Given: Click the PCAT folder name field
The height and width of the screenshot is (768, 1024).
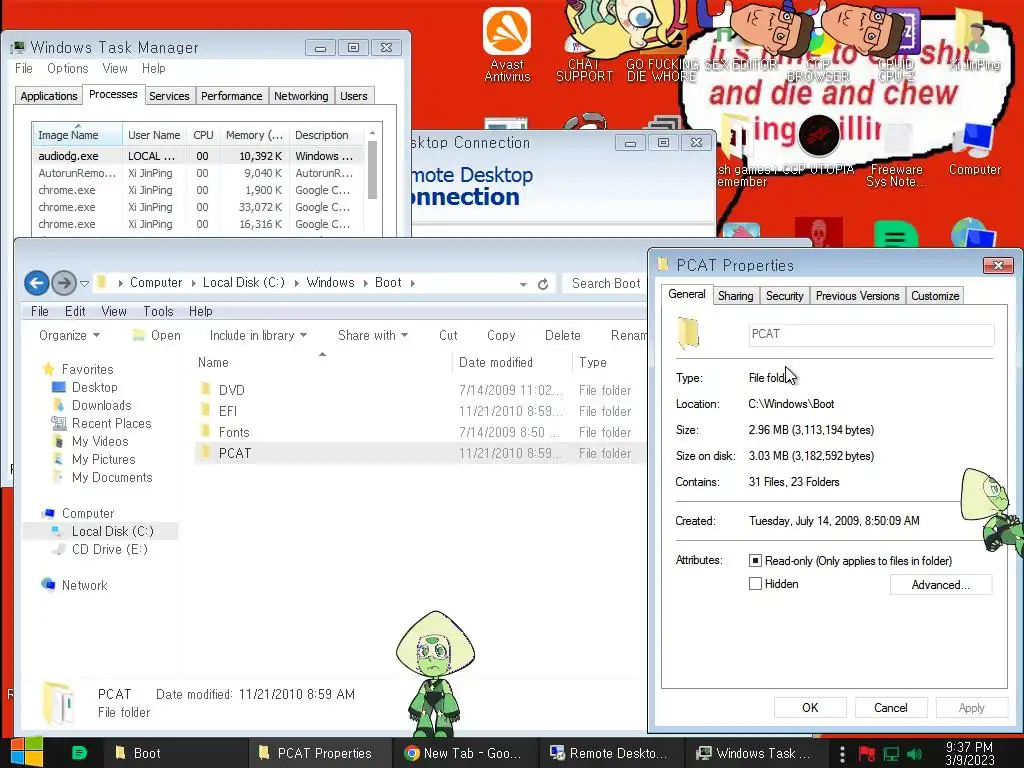Looking at the screenshot, I should click(x=871, y=334).
